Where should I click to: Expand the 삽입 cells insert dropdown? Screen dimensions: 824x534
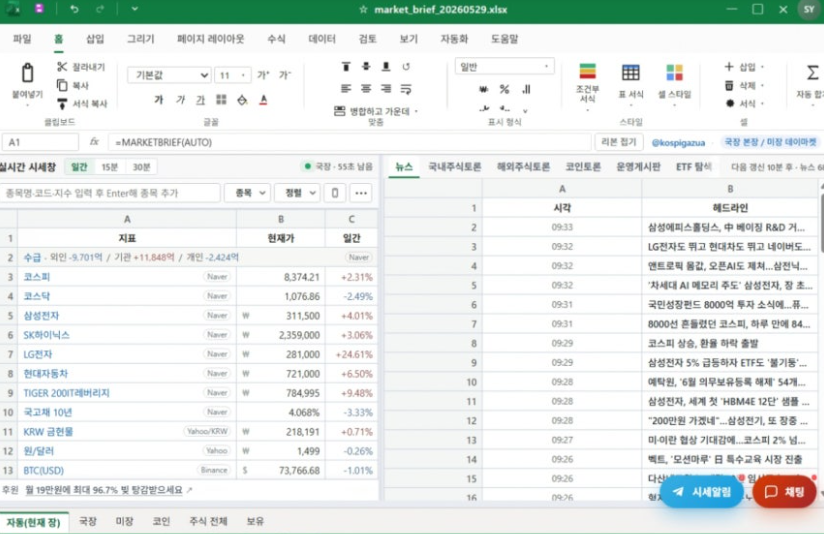tap(745, 67)
